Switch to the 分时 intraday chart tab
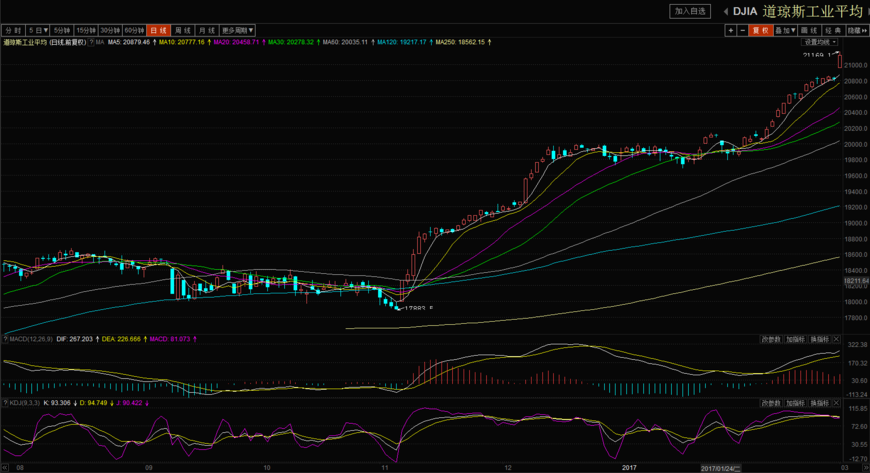 coord(13,31)
